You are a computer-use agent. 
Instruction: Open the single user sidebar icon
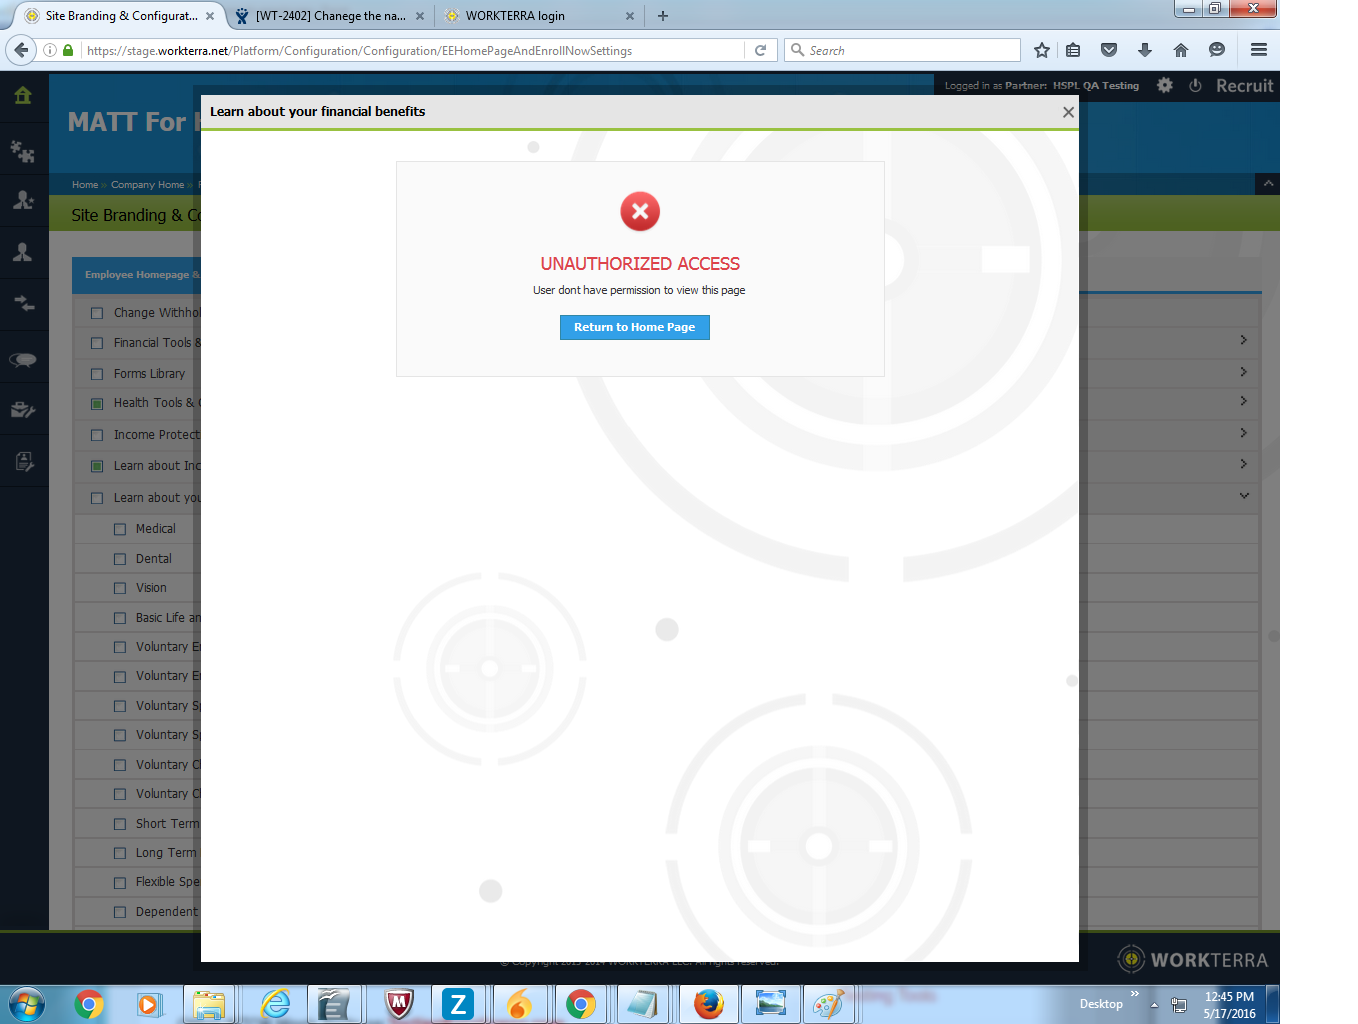click(23, 252)
